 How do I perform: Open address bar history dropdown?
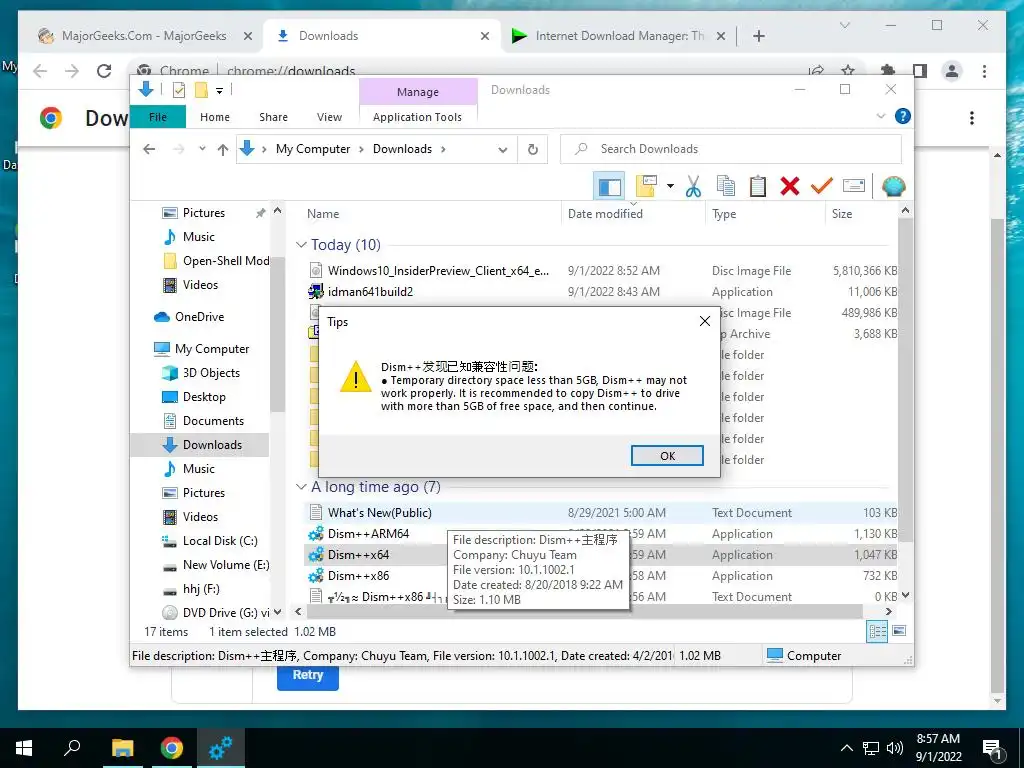[502, 150]
